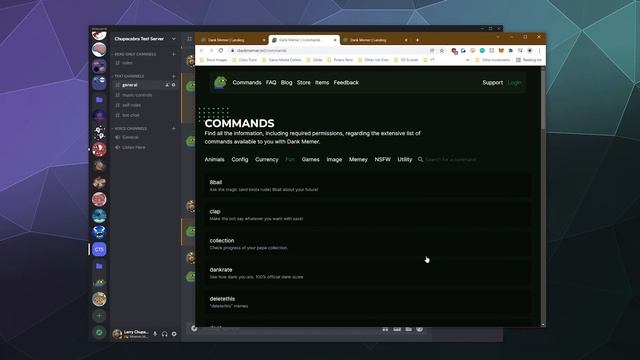Select the Animals command category

(214, 160)
